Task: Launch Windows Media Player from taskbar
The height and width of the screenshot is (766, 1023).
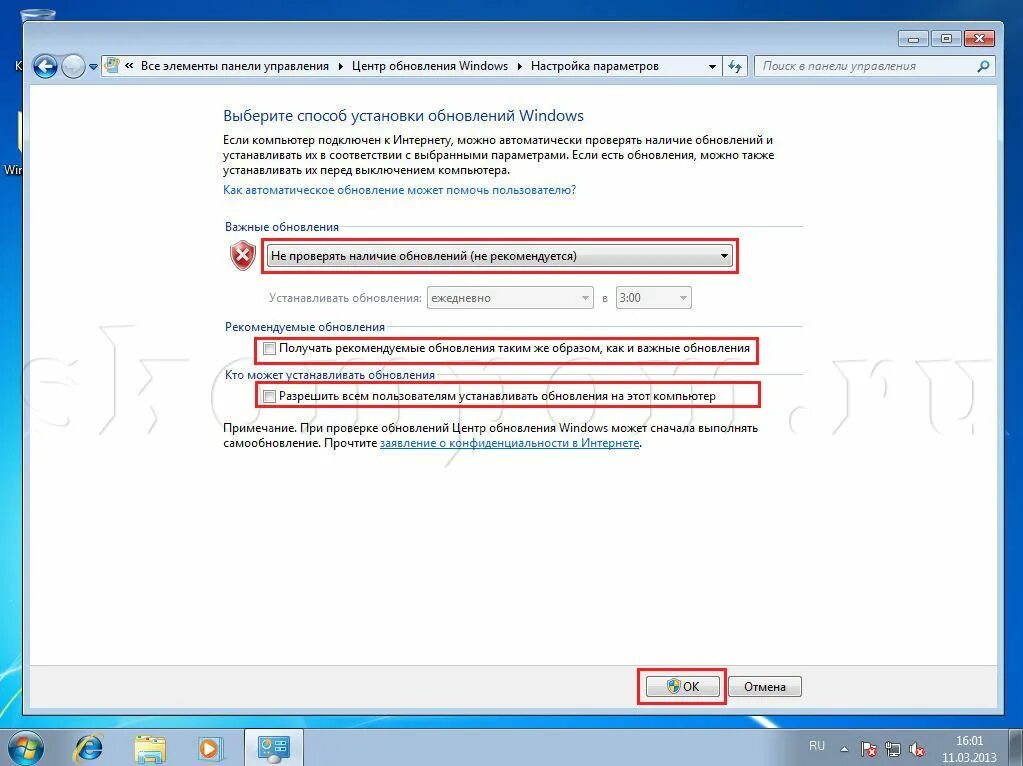Action: (209, 748)
